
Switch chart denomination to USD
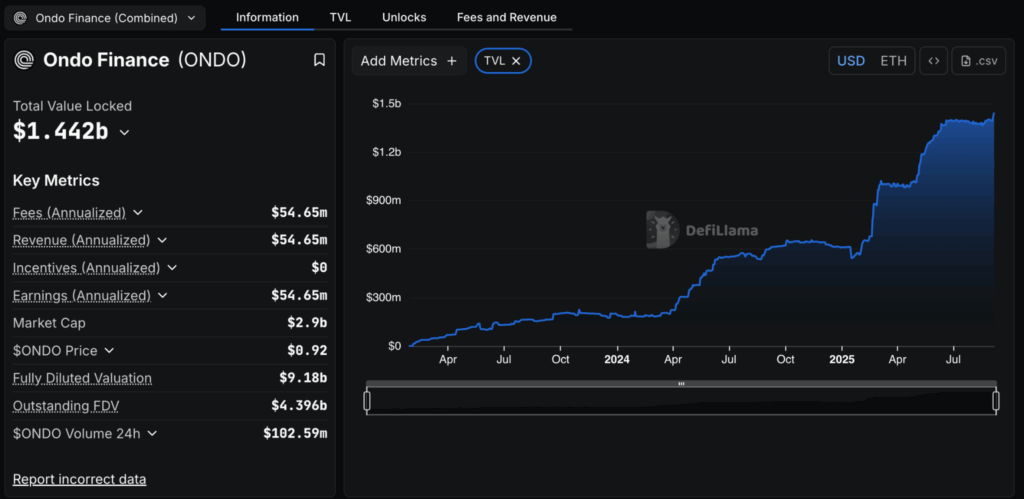pos(850,61)
